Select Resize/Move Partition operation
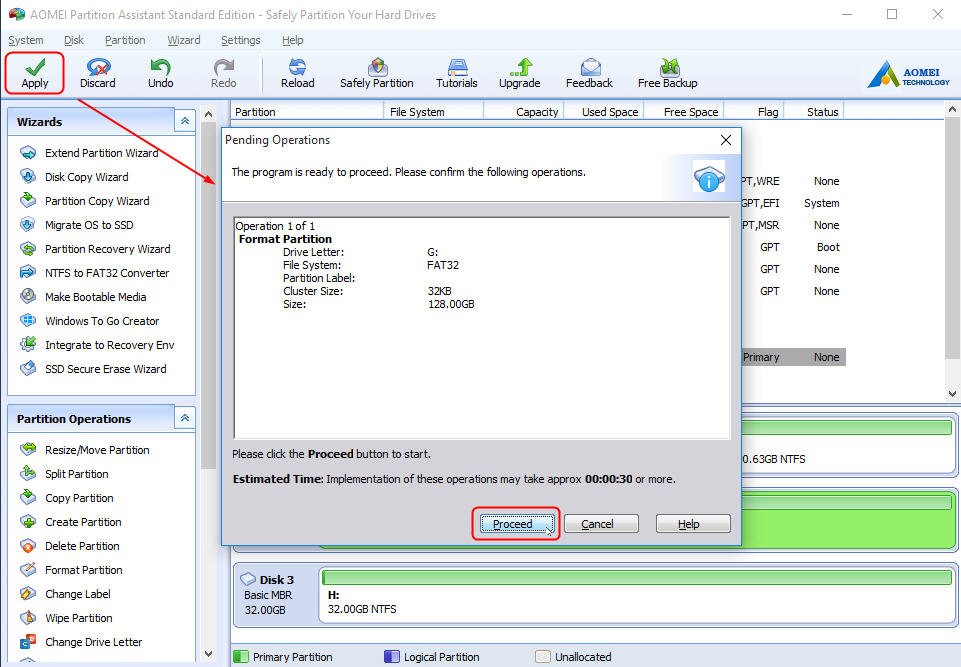The height and width of the screenshot is (667, 961). [85, 449]
